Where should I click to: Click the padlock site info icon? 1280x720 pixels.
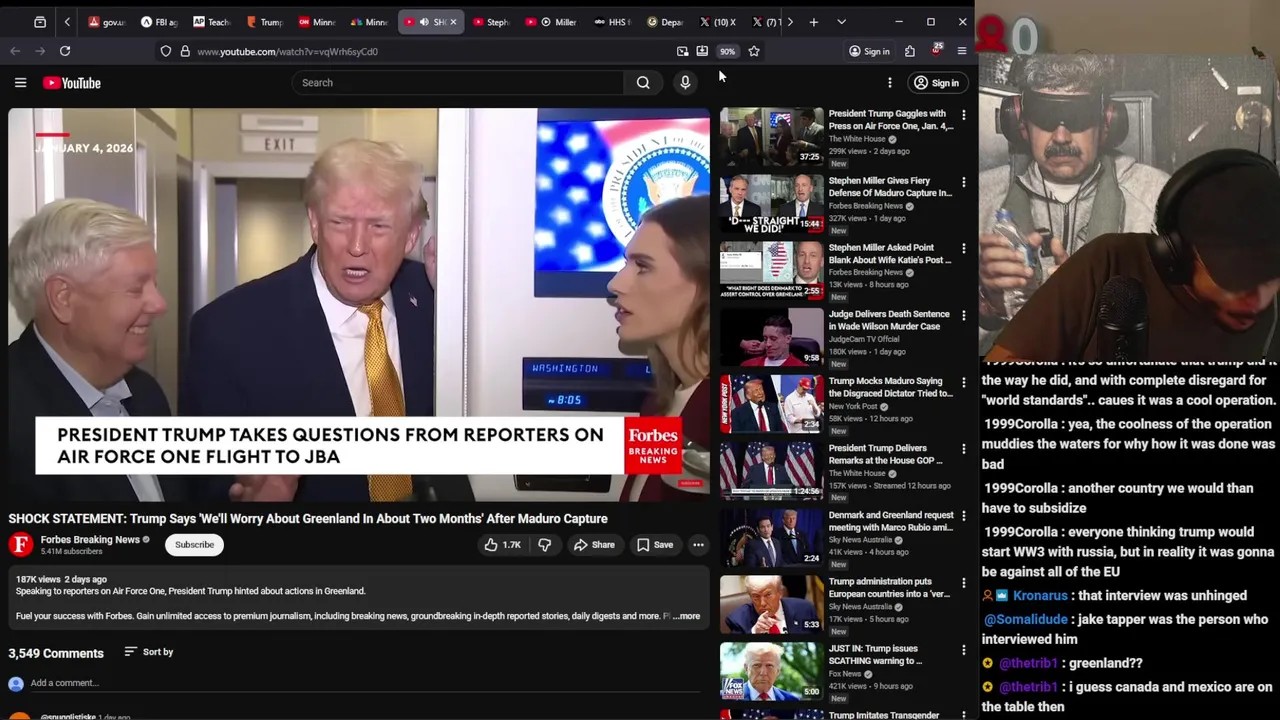click(185, 51)
